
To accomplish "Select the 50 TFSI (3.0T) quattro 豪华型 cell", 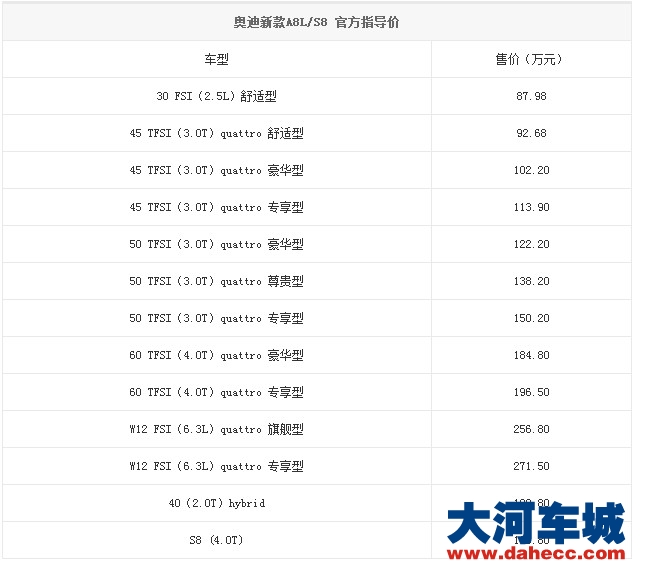I will [216, 244].
